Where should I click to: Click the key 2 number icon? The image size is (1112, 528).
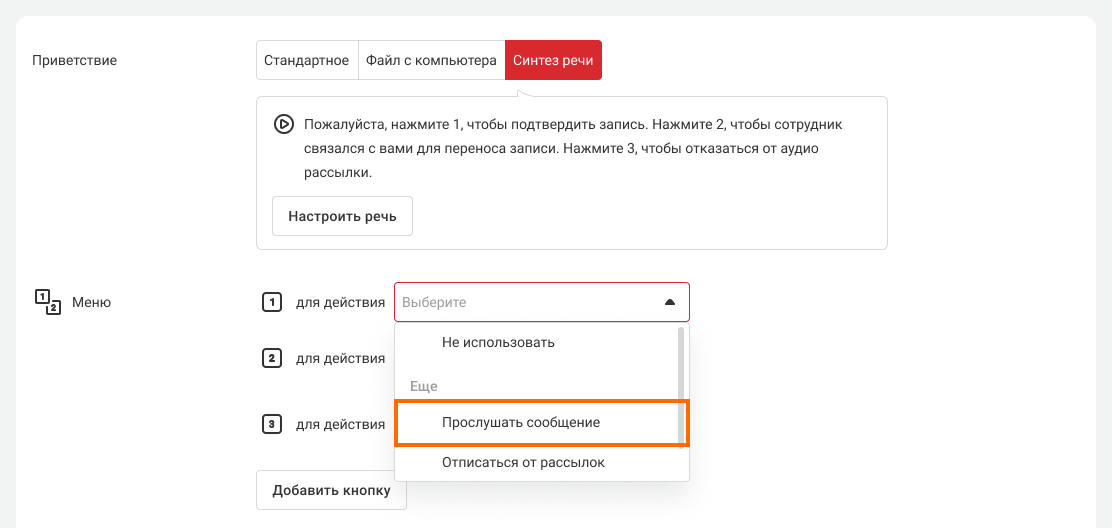[271, 358]
